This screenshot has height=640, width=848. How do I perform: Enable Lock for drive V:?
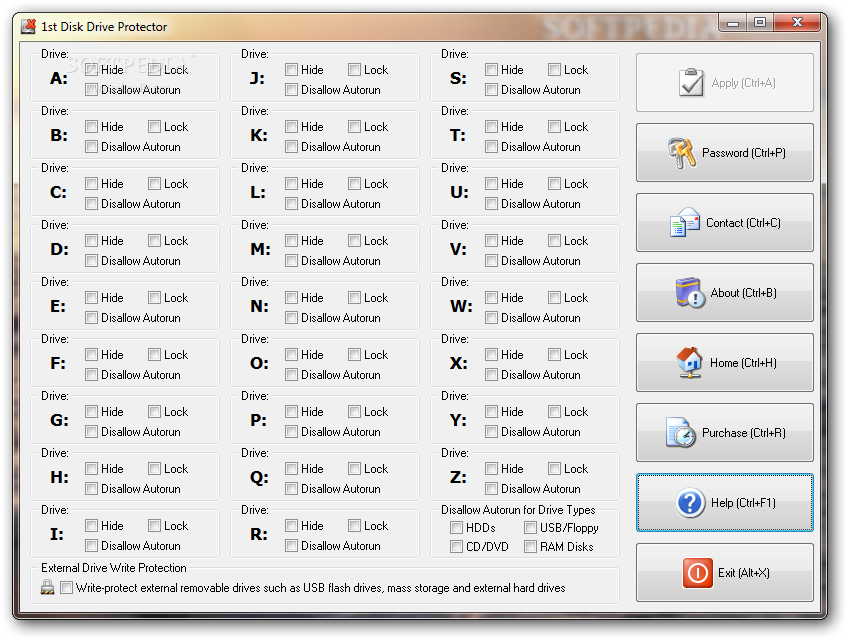(x=554, y=241)
